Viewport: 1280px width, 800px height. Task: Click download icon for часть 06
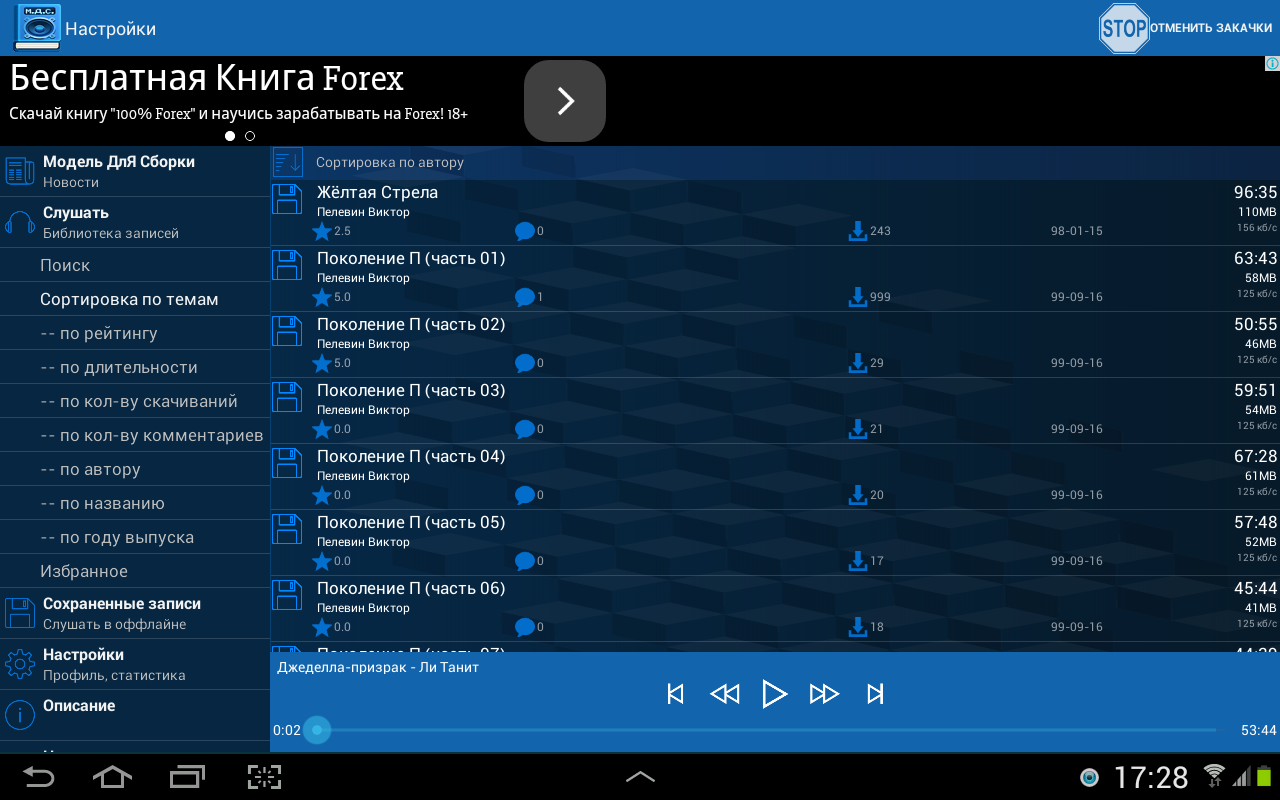[x=857, y=627]
